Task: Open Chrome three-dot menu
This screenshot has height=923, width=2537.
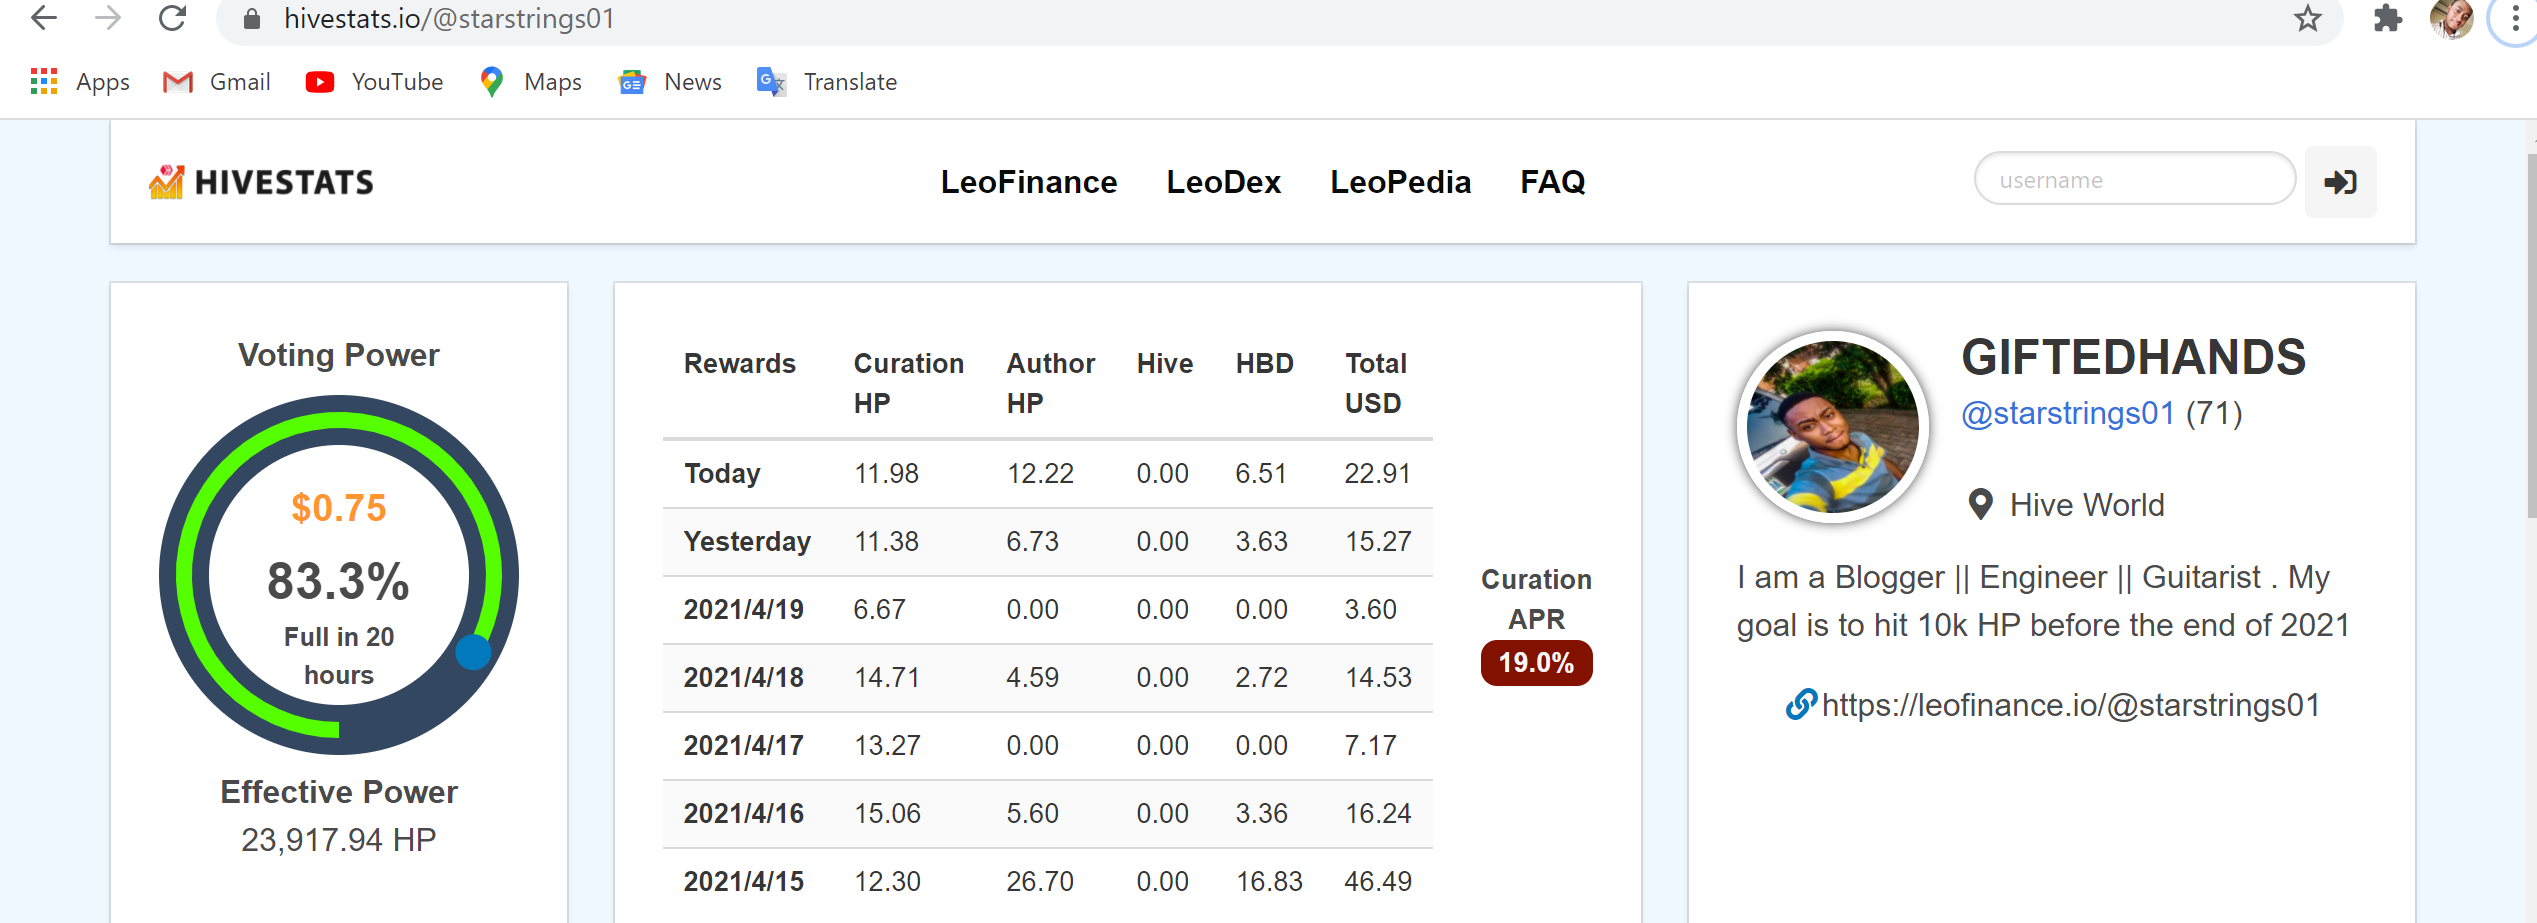Action: [2515, 18]
